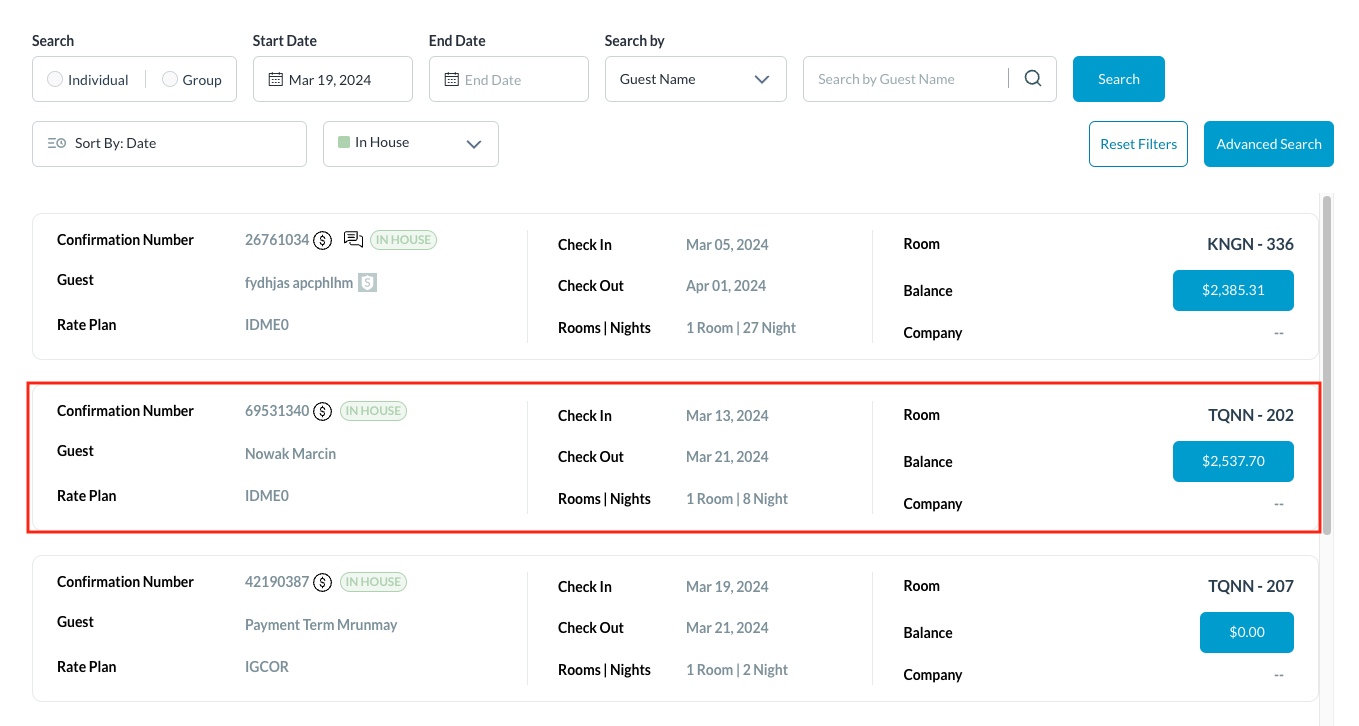1359x726 pixels.
Task: Open the message icon on reservation 26761034
Action: (353, 240)
